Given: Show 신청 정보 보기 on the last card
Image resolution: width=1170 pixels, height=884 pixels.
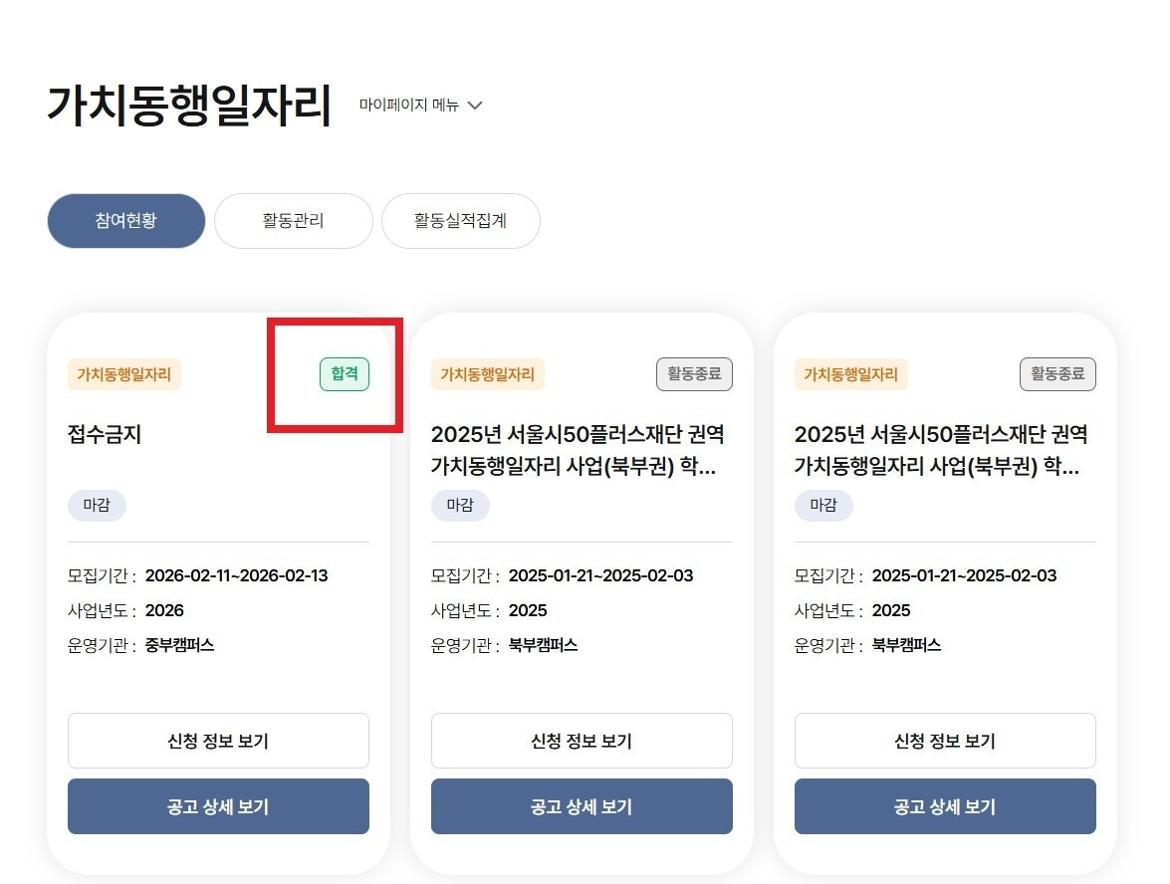Looking at the screenshot, I should pos(945,741).
